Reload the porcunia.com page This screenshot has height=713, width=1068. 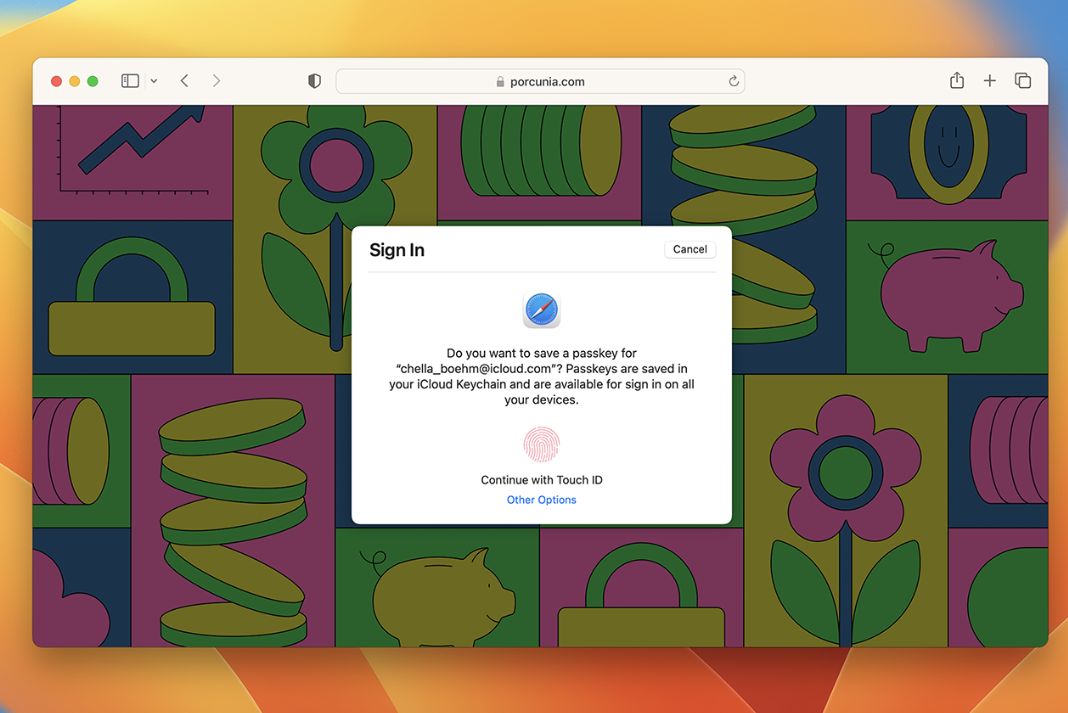point(733,81)
